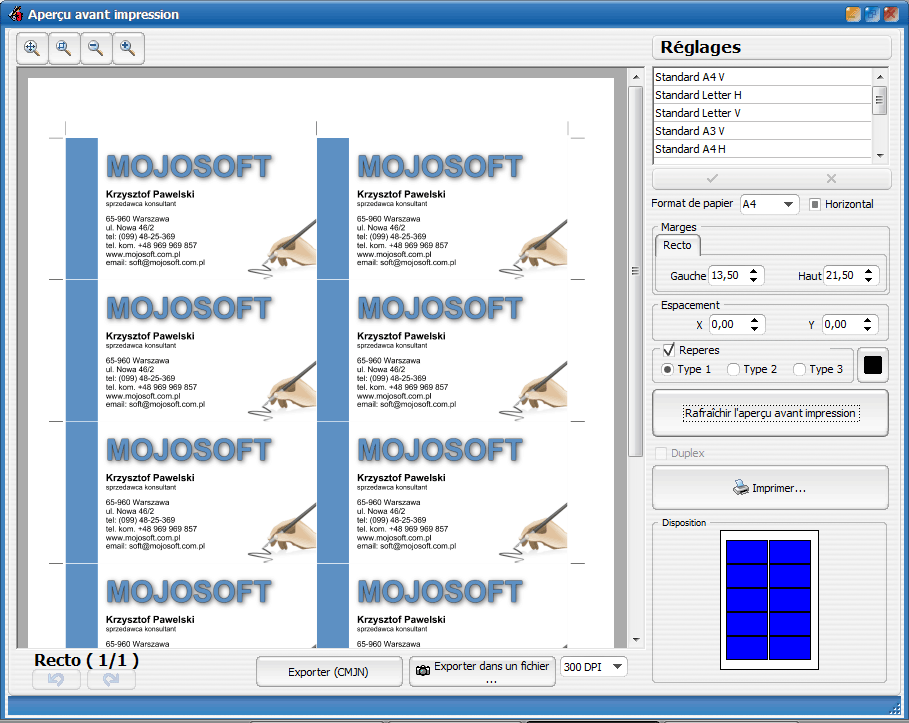Select the Standard Letter V preset
The image size is (909, 723).
[x=762, y=113]
